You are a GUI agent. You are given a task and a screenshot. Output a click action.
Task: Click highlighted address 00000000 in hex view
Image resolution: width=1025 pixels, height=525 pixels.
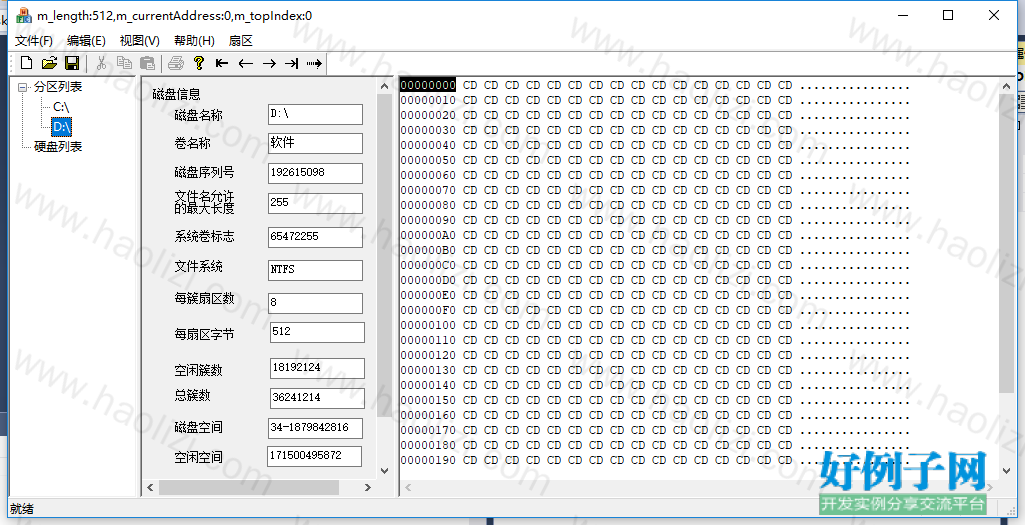click(428, 85)
